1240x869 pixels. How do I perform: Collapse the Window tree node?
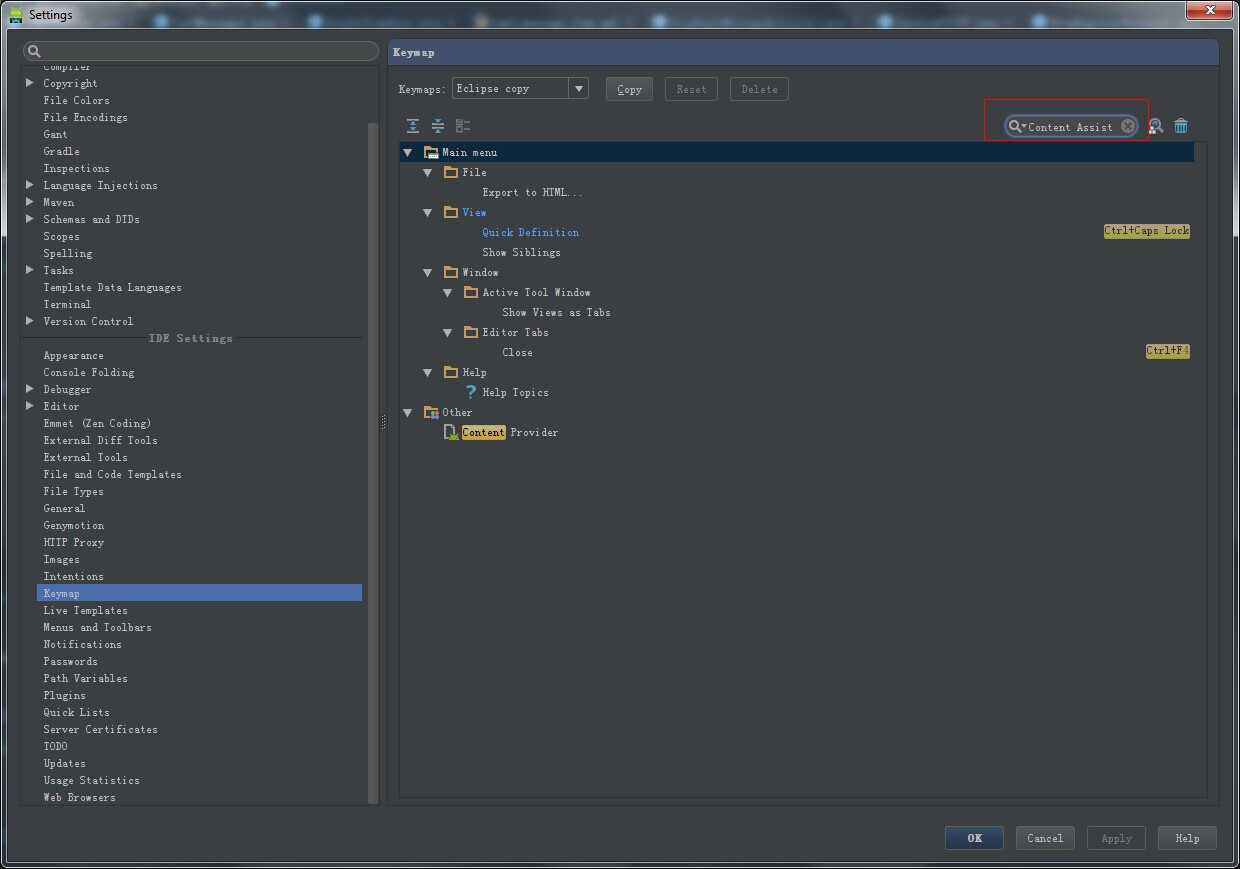(427, 273)
